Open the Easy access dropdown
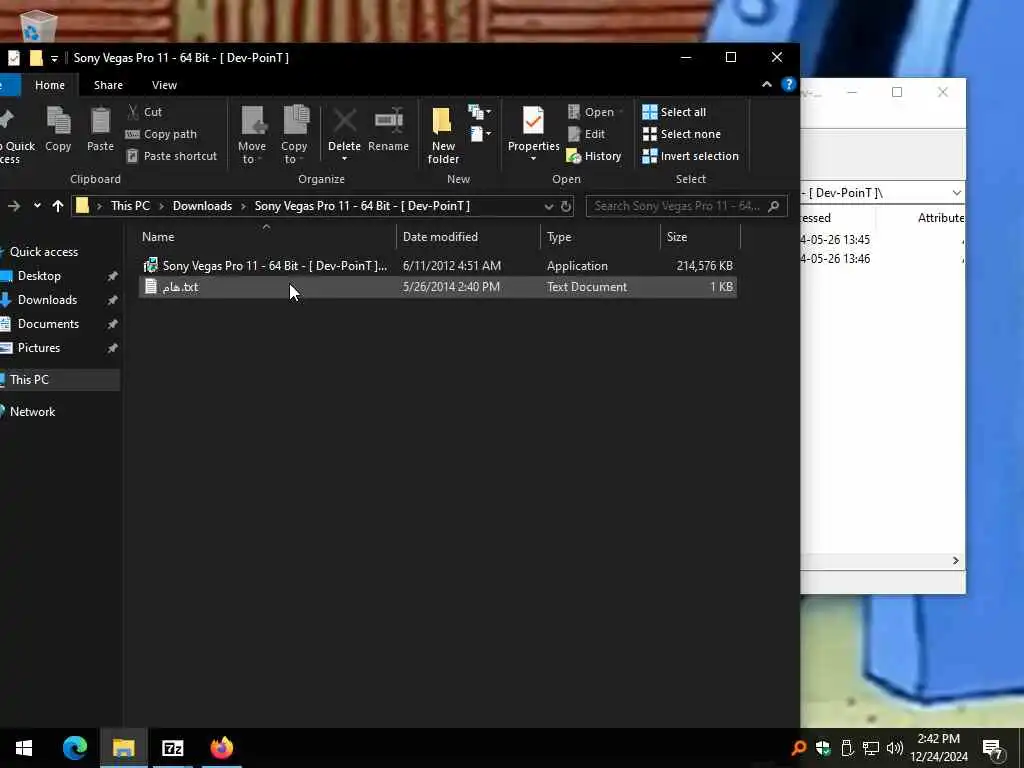This screenshot has height=768, width=1024. pos(479,134)
